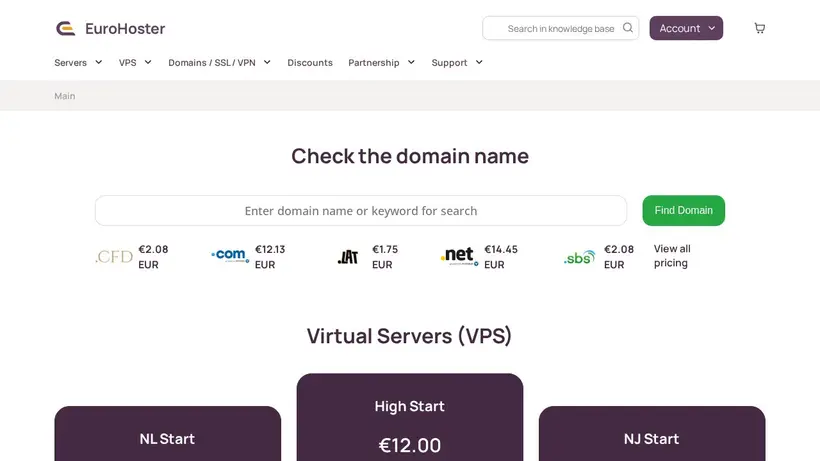Click the Check the domain name heading

click(410, 156)
